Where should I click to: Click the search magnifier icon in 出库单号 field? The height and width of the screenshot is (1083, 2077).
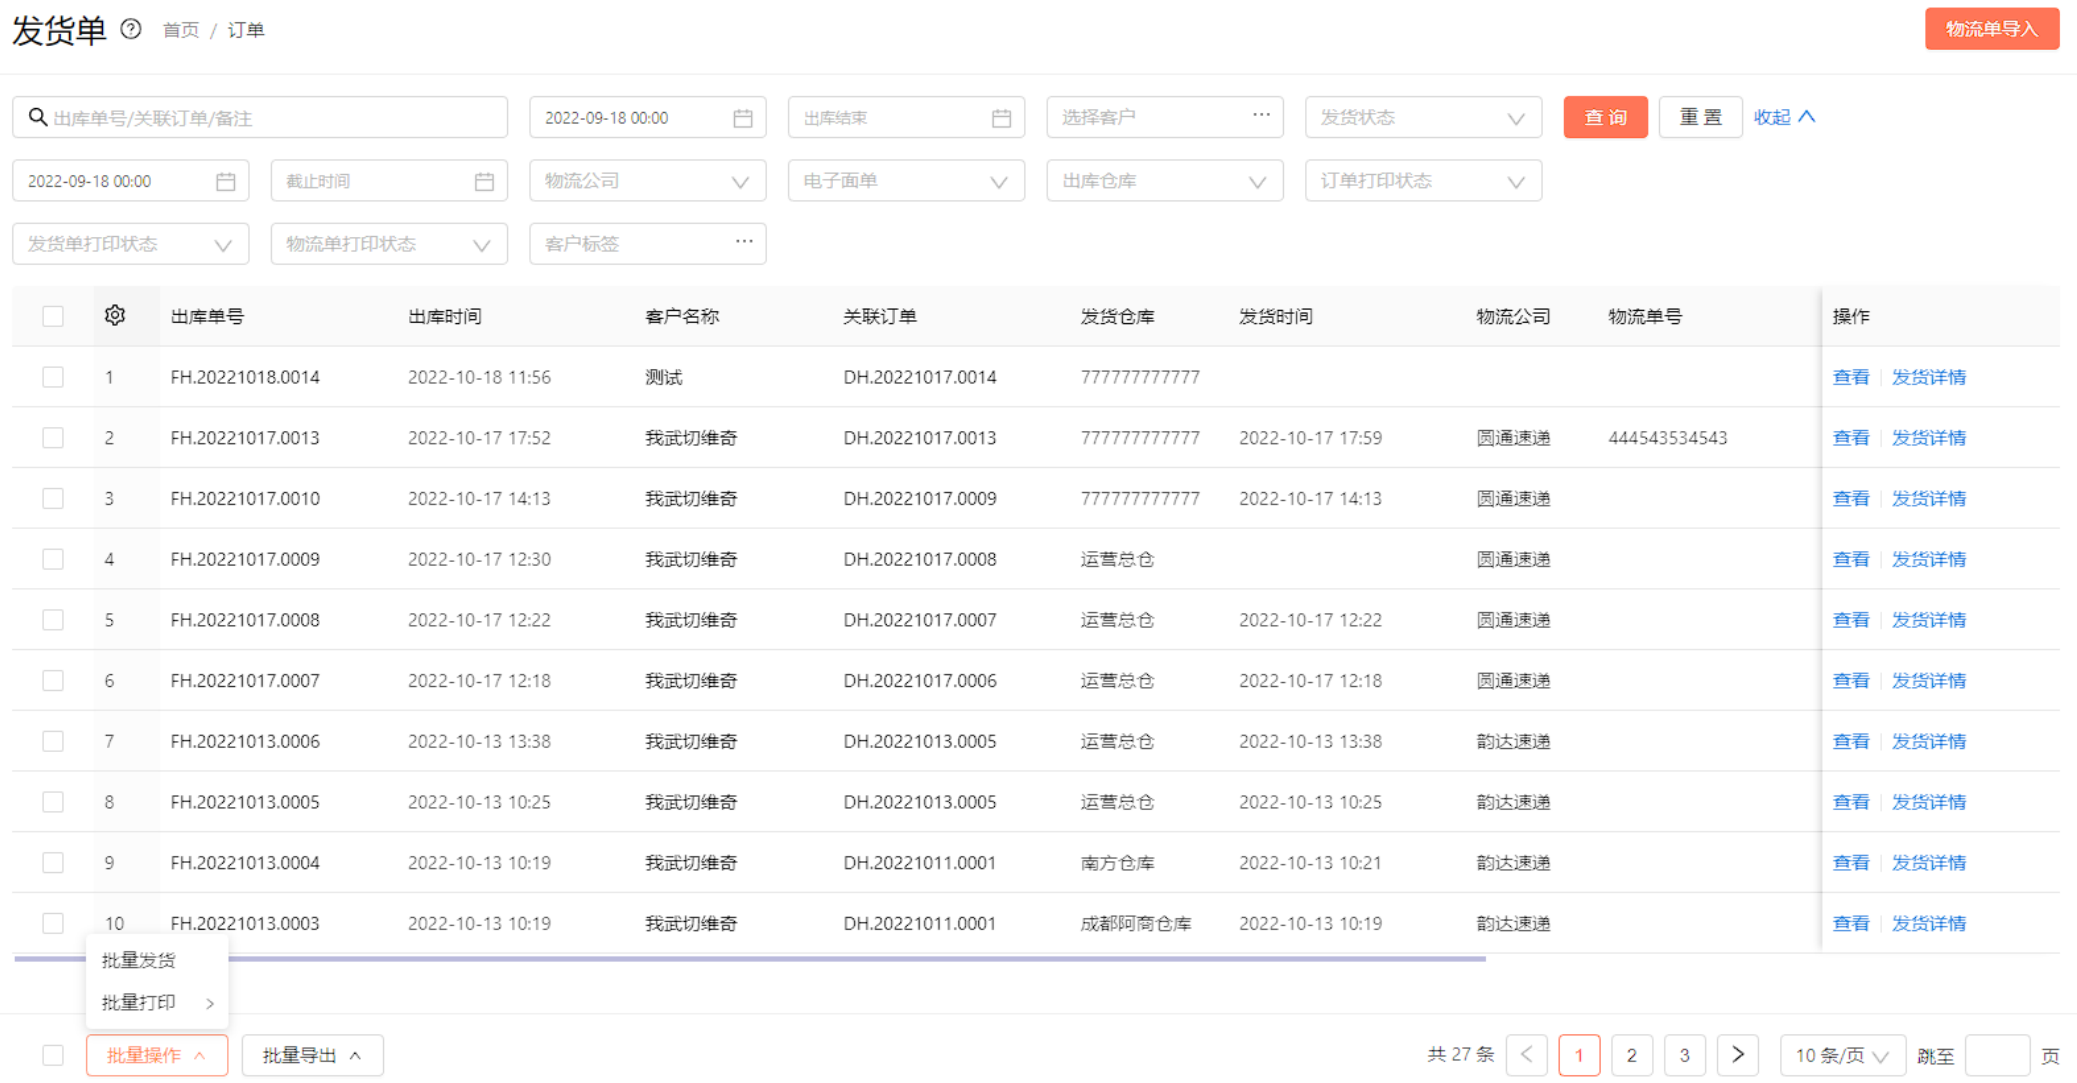pyautogui.click(x=37, y=117)
